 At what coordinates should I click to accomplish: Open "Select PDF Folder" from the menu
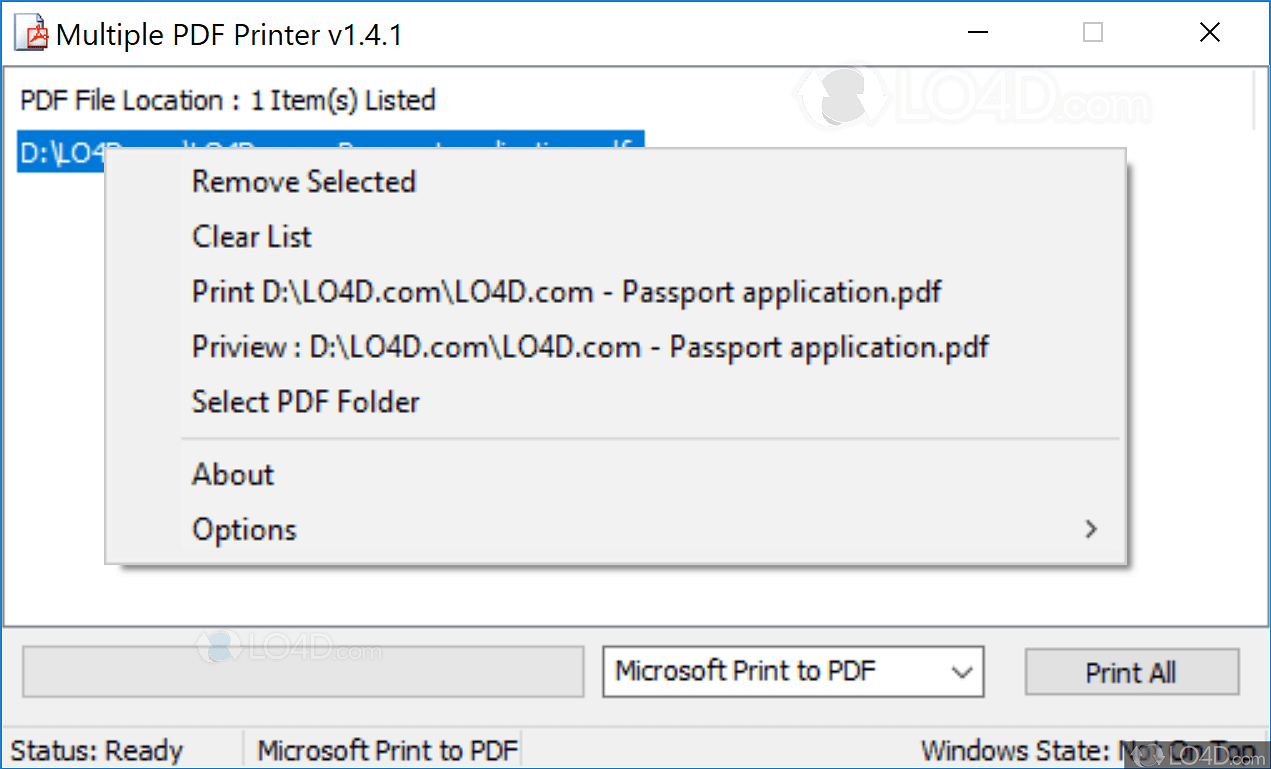click(x=305, y=402)
